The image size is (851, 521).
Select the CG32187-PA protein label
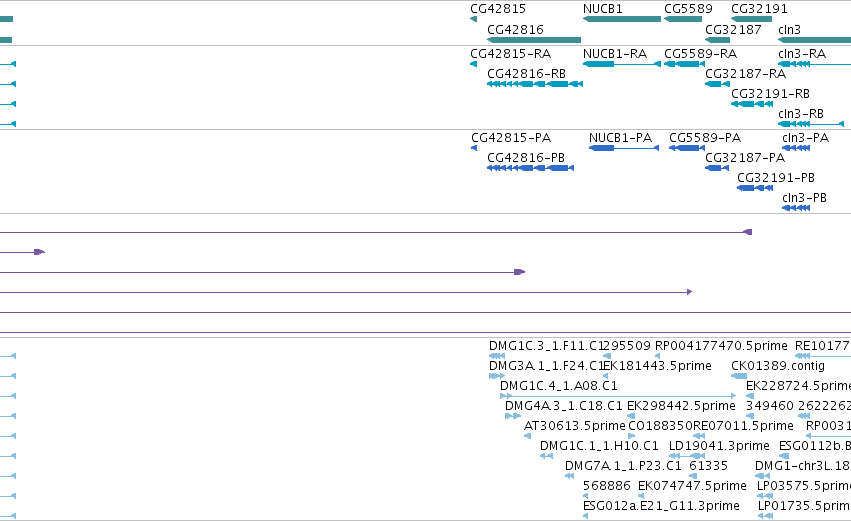pos(745,158)
